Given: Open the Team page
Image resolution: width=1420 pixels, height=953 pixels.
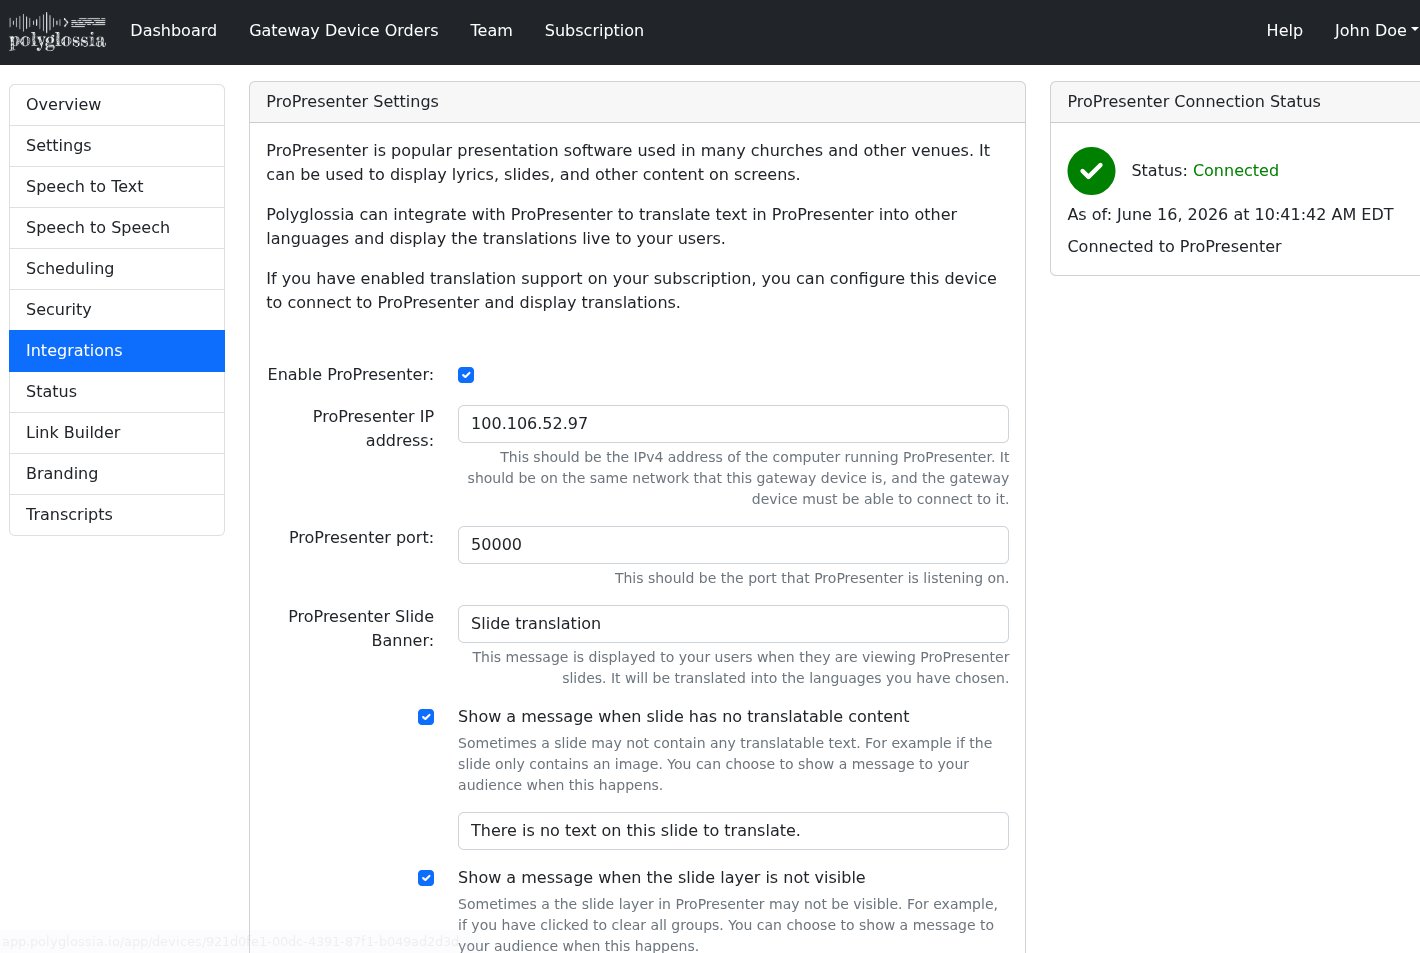Looking at the screenshot, I should pyautogui.click(x=491, y=31).
